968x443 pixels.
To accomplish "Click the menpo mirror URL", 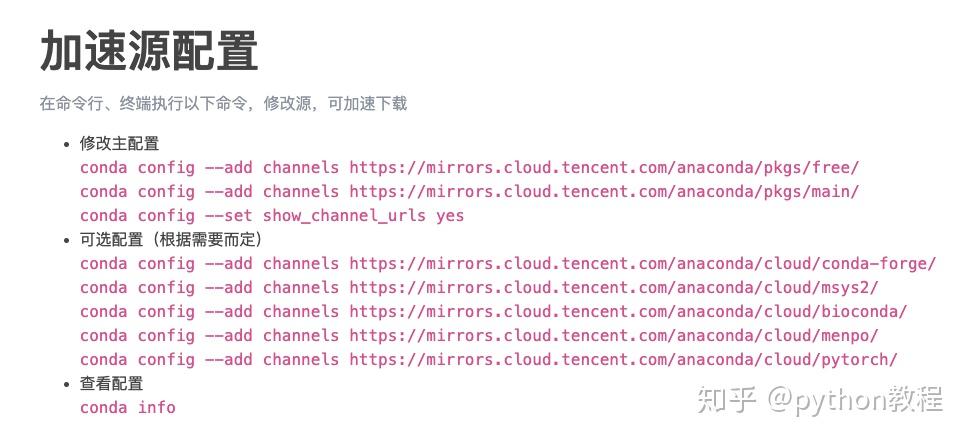I will point(614,335).
